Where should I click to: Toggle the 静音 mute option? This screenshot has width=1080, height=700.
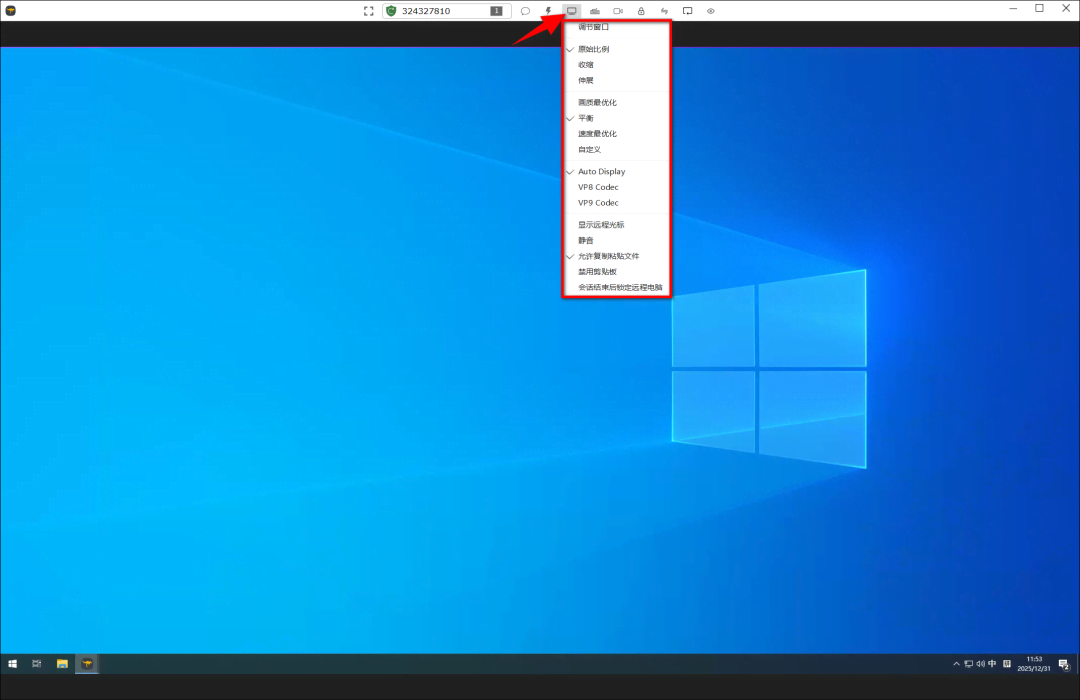pyautogui.click(x=616, y=240)
